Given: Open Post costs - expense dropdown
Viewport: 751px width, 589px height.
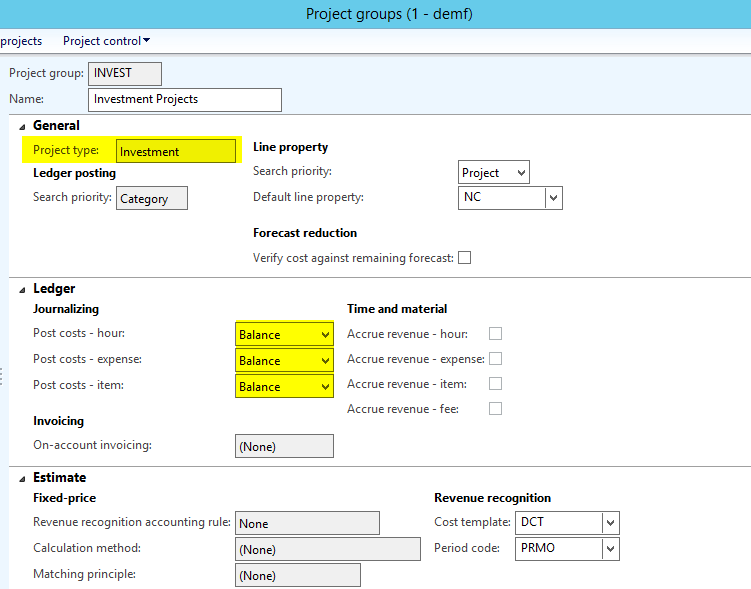Looking at the screenshot, I should [323, 361].
